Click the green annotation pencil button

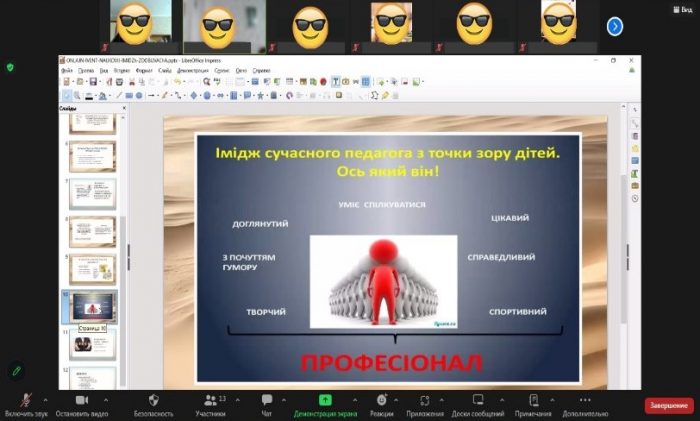[16, 370]
